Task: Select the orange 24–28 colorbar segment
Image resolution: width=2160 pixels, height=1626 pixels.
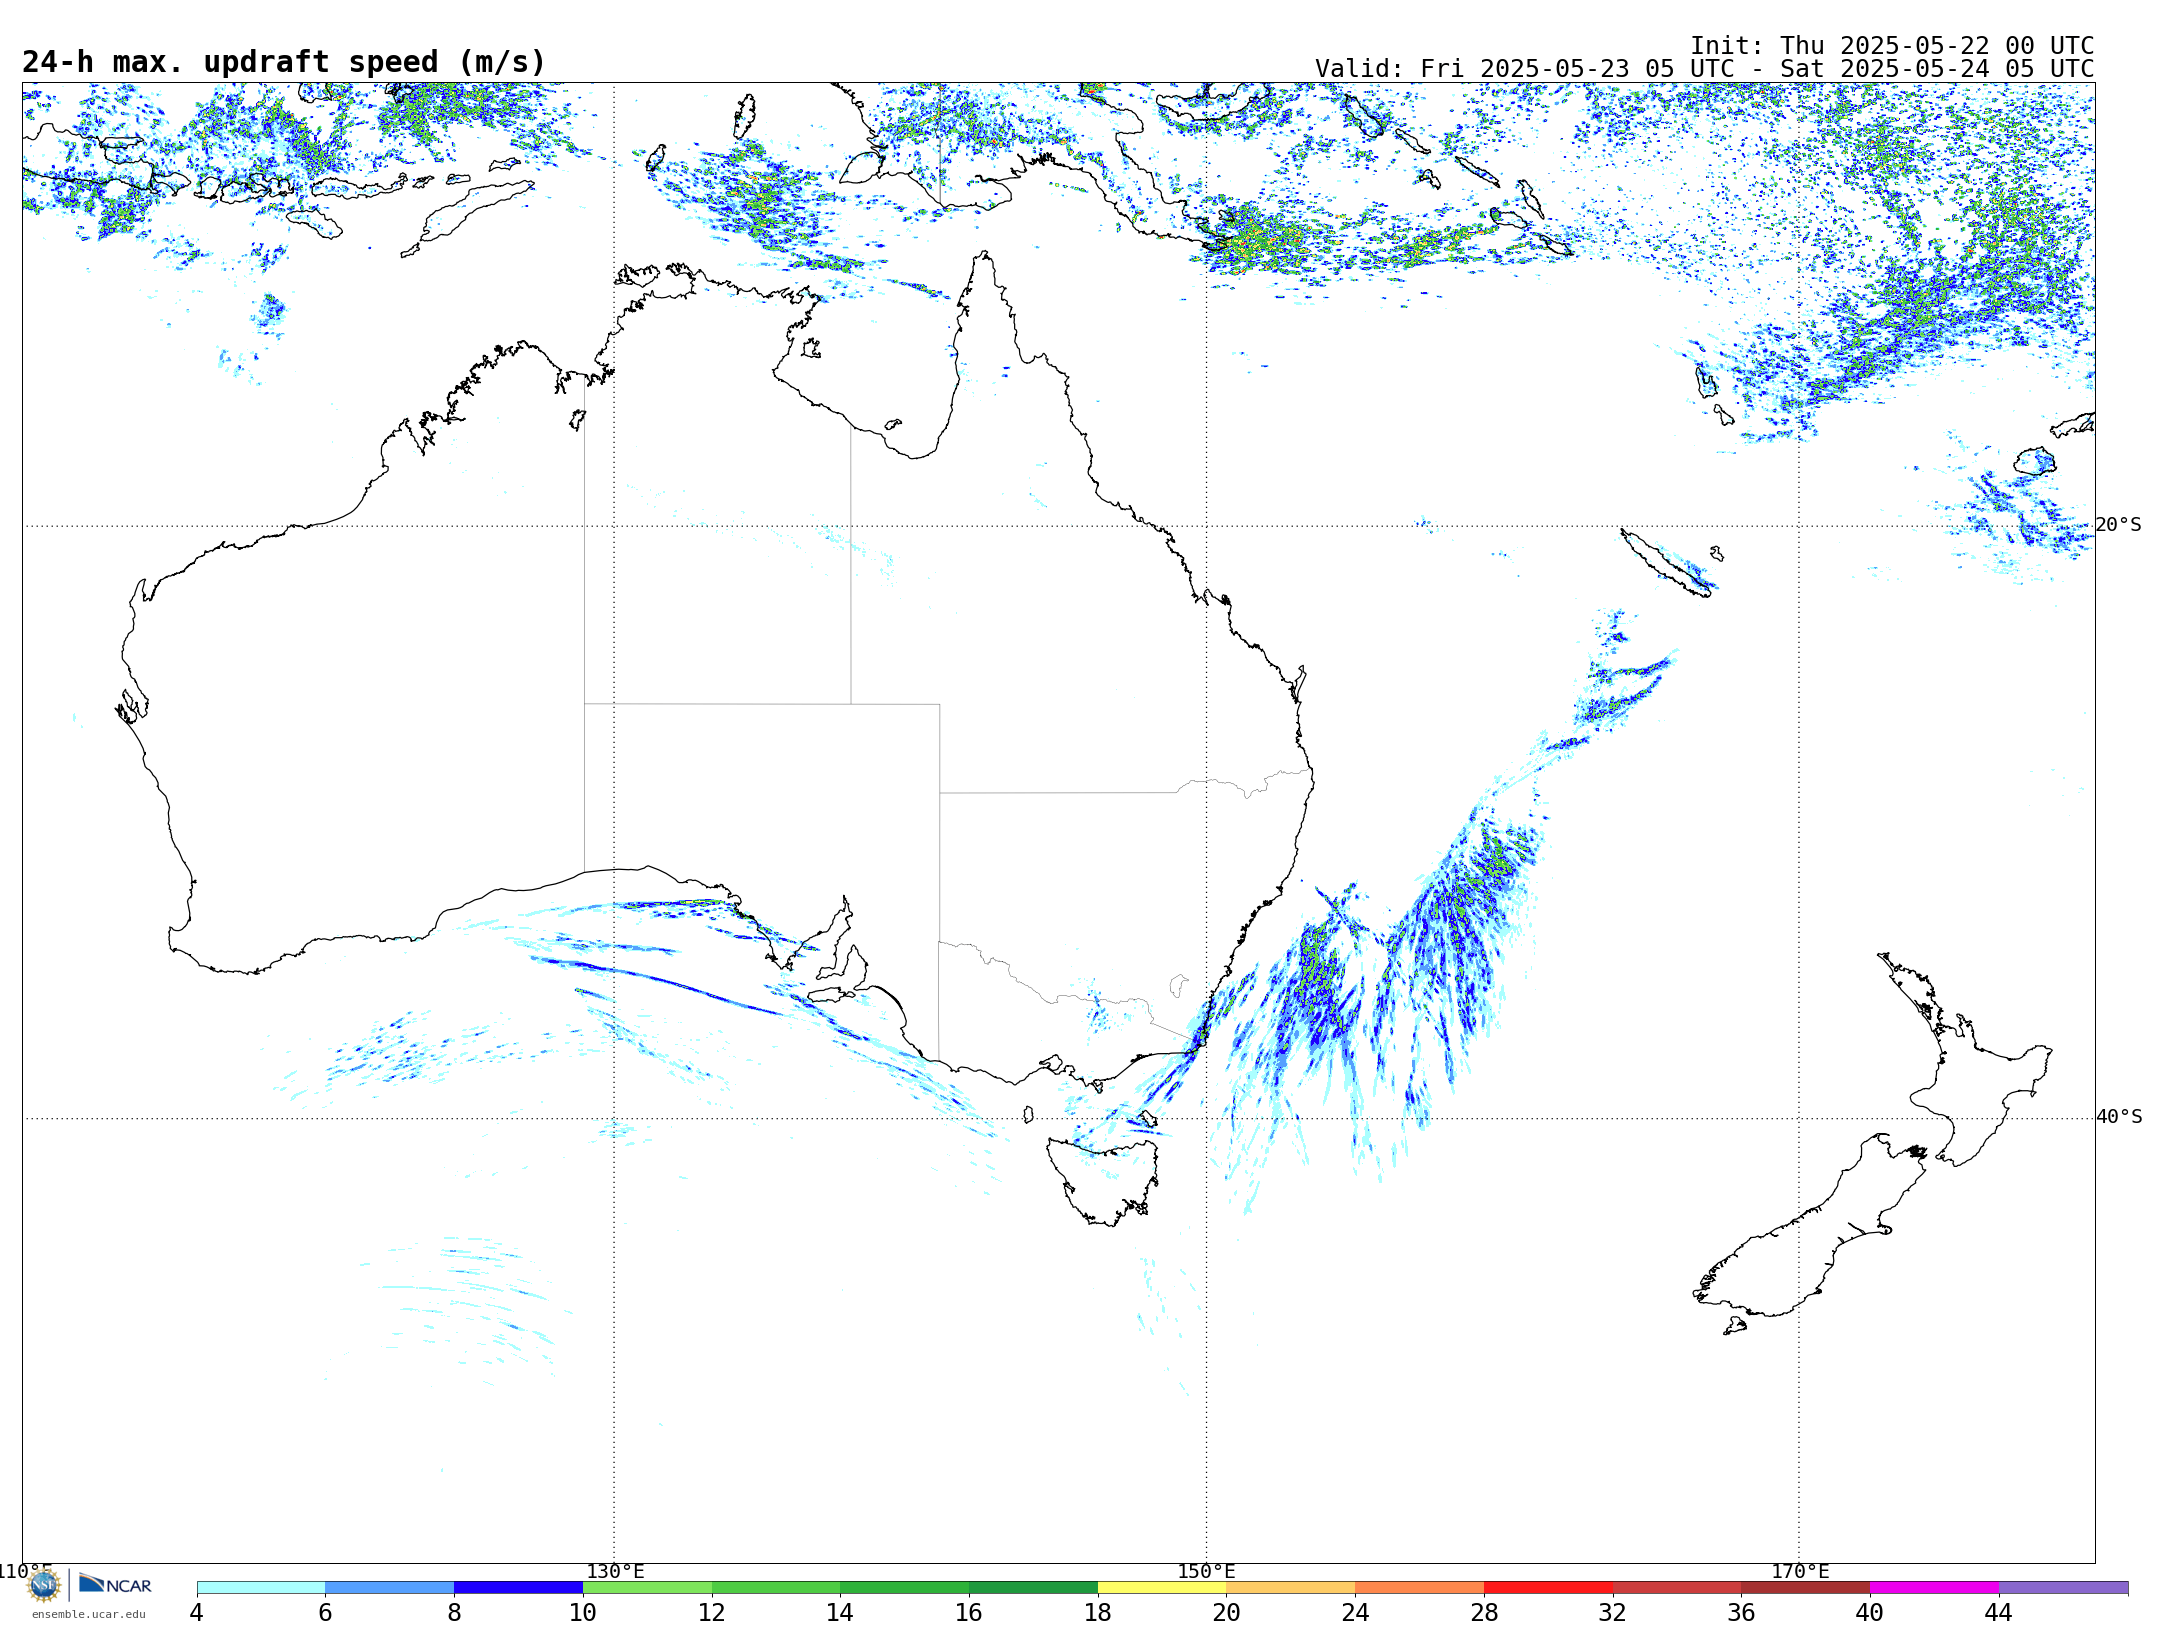Action: pos(1419,1588)
